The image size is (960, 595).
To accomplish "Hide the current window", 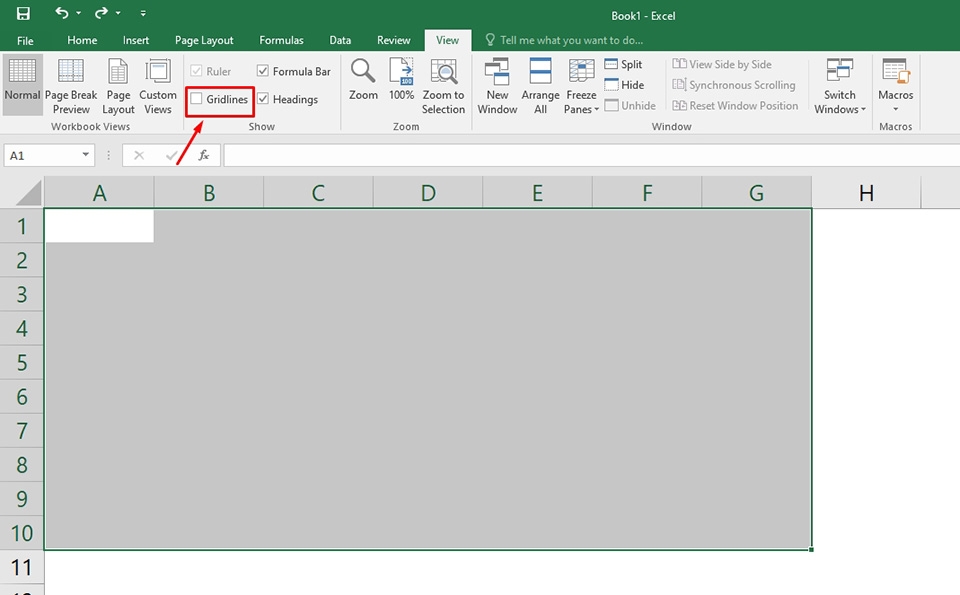I will point(624,85).
